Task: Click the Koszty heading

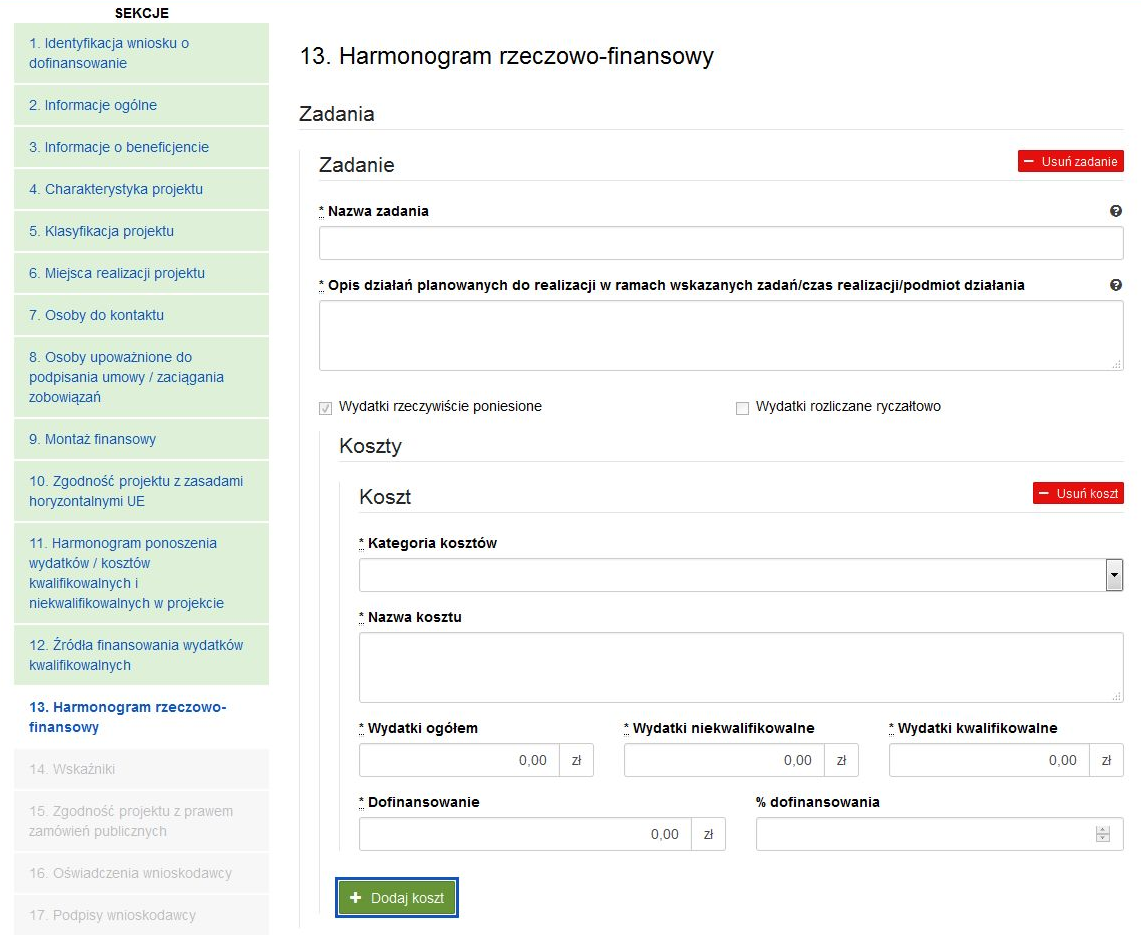Action: tap(370, 446)
